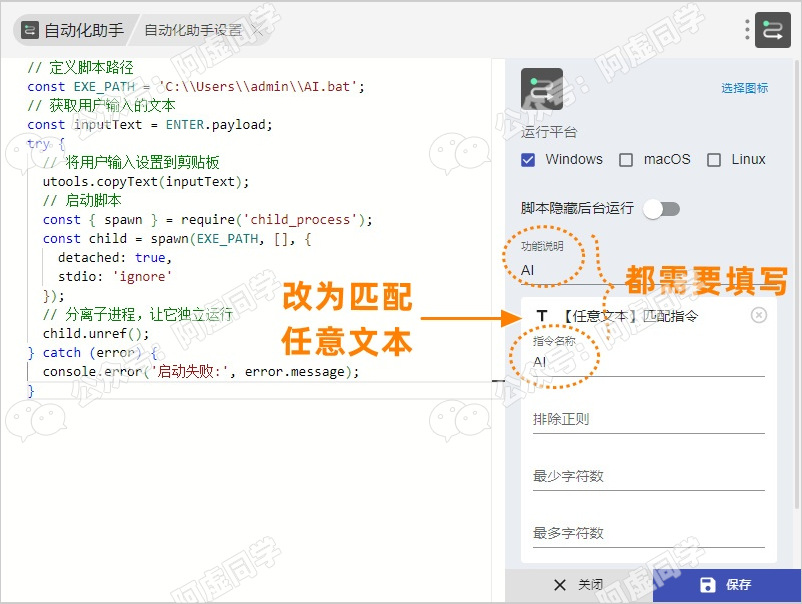Click the plugin logo at top-right corner

(x=773, y=30)
